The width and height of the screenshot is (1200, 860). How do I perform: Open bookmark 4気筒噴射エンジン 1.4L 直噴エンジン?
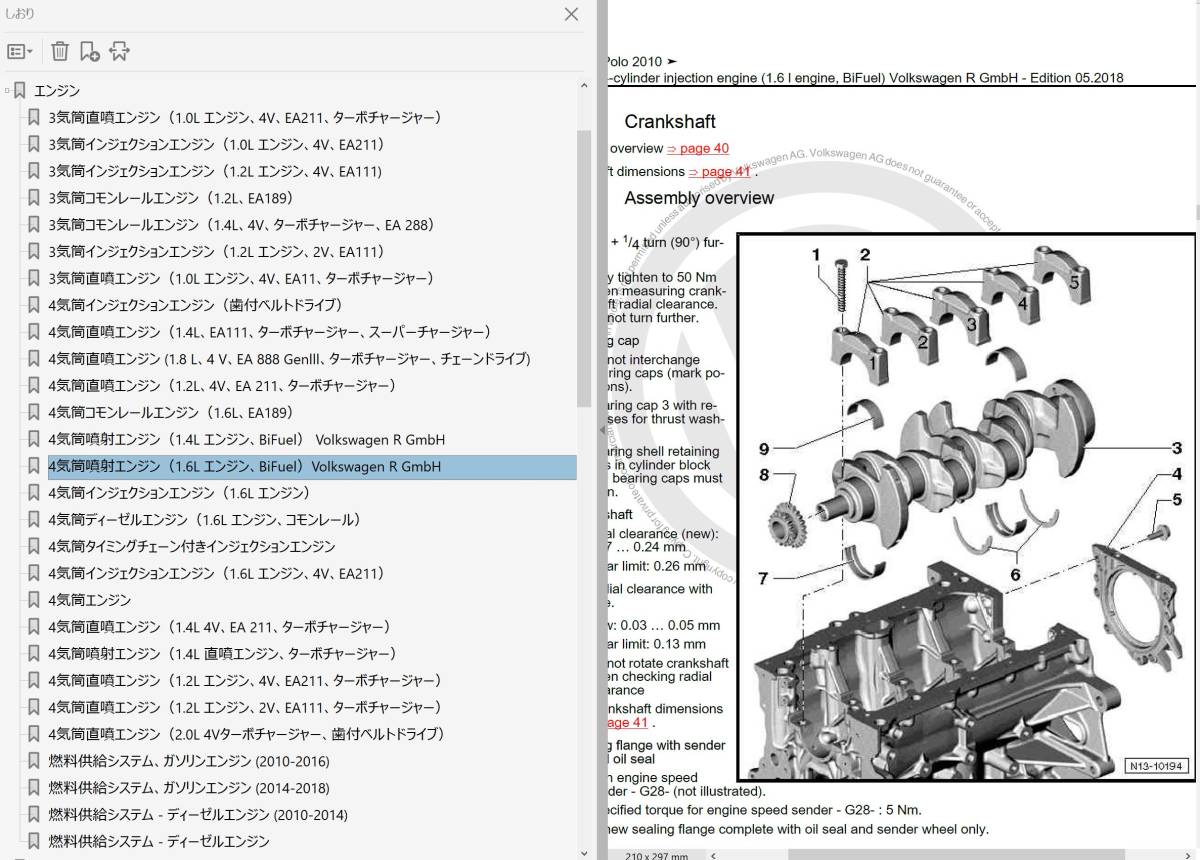[x=223, y=654]
